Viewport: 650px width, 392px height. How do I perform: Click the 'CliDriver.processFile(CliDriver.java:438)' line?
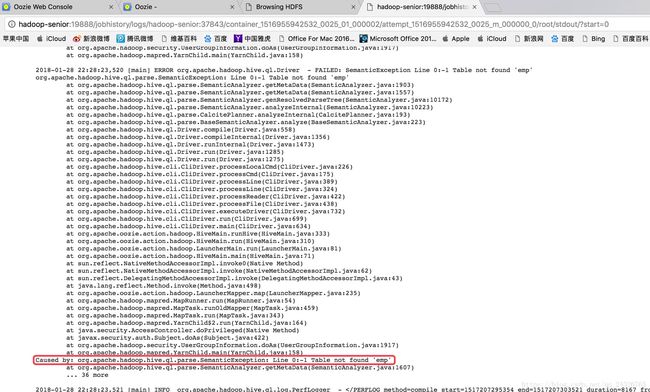point(202,204)
